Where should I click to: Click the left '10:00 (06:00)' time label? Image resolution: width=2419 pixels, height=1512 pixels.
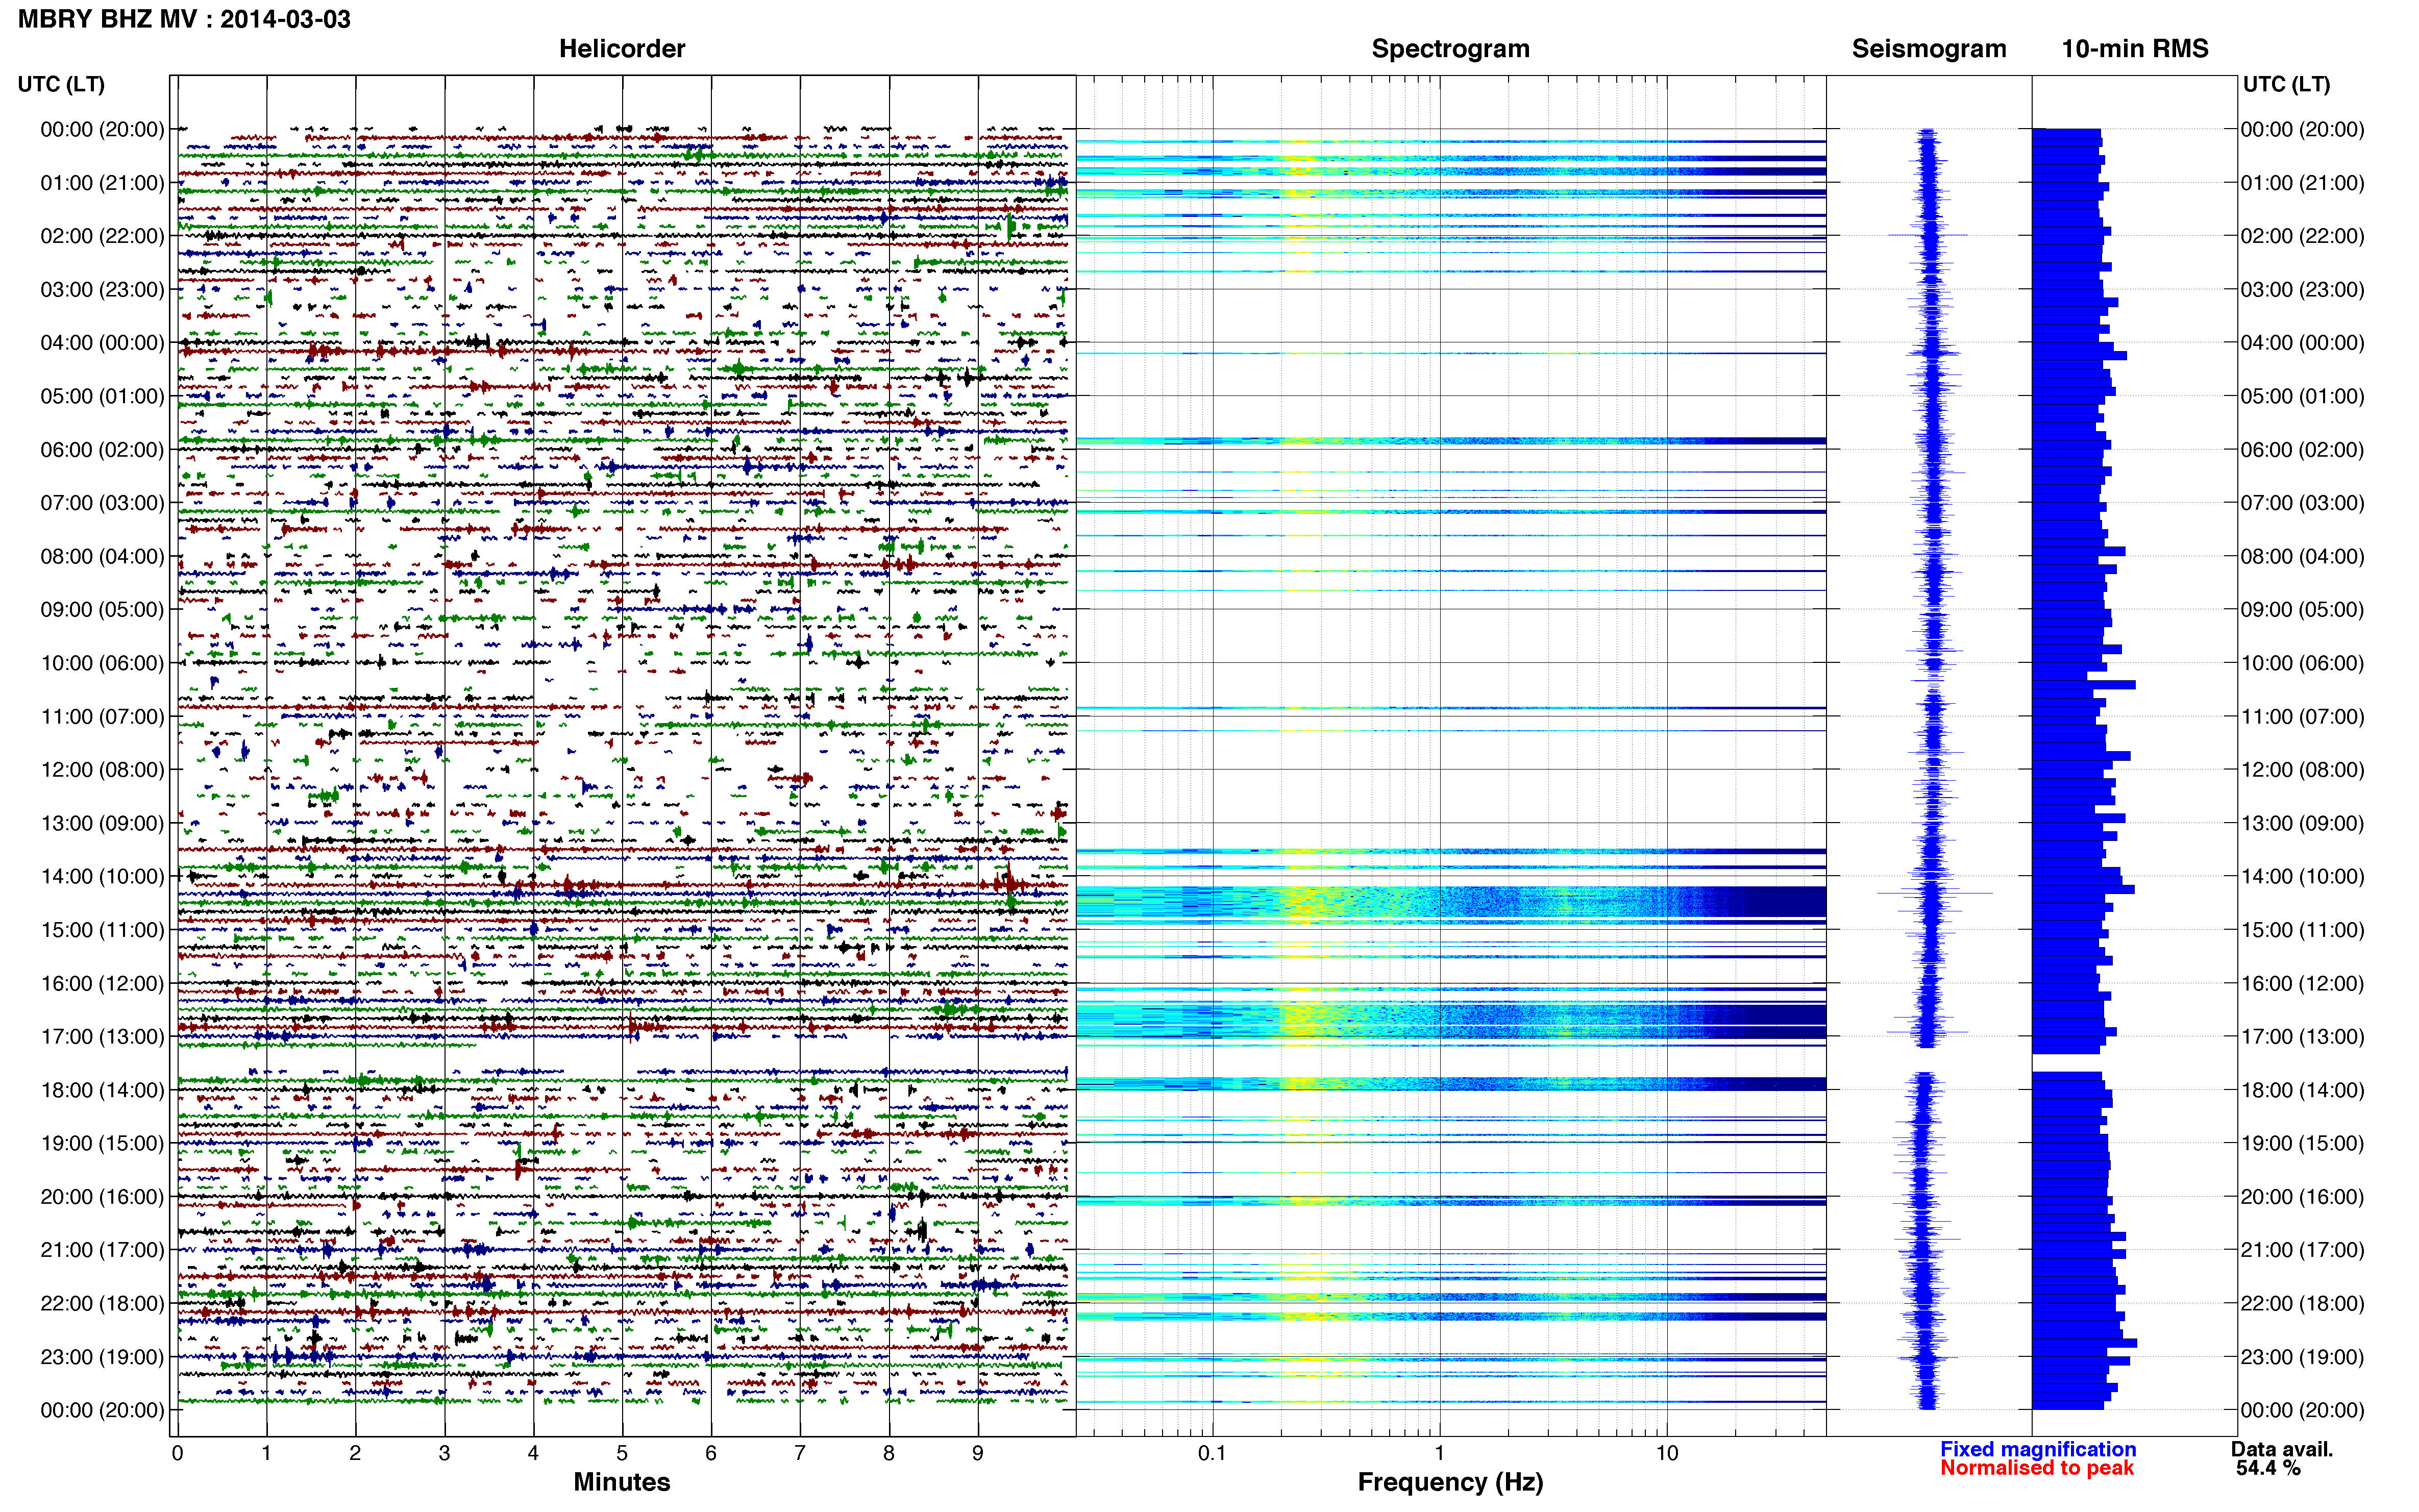[102, 663]
